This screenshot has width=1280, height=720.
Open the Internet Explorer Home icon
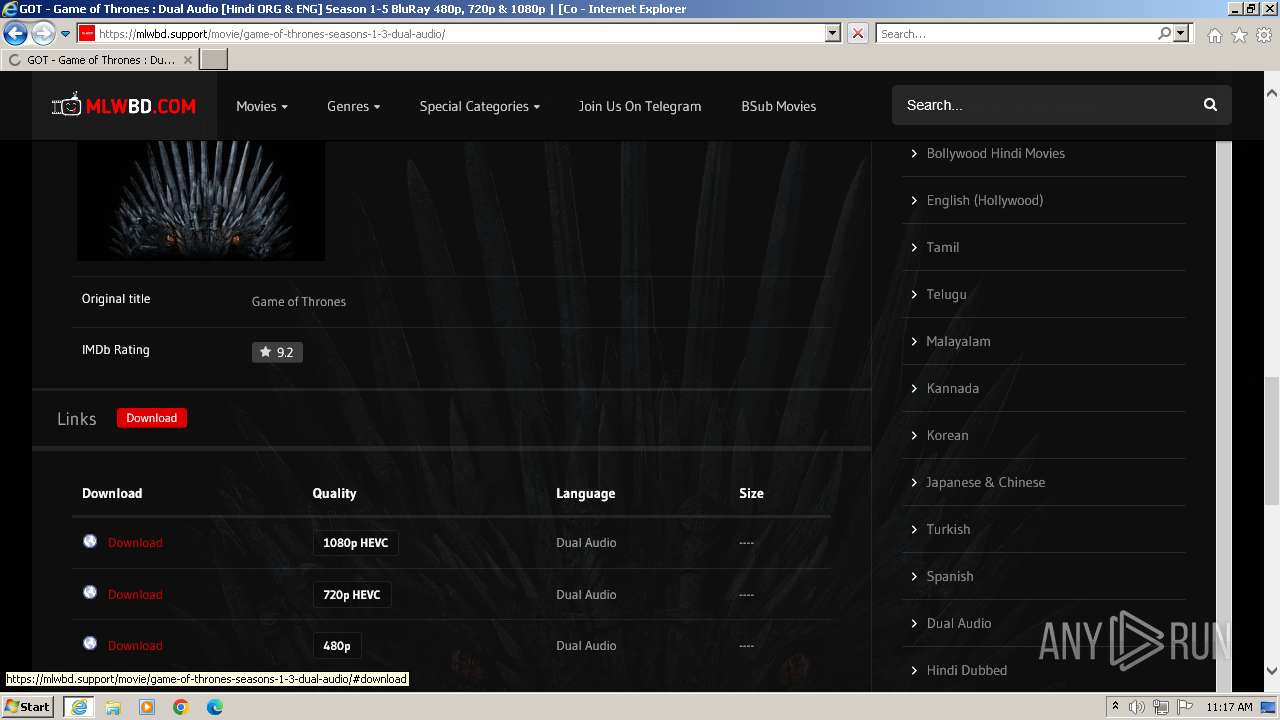tap(1214, 35)
